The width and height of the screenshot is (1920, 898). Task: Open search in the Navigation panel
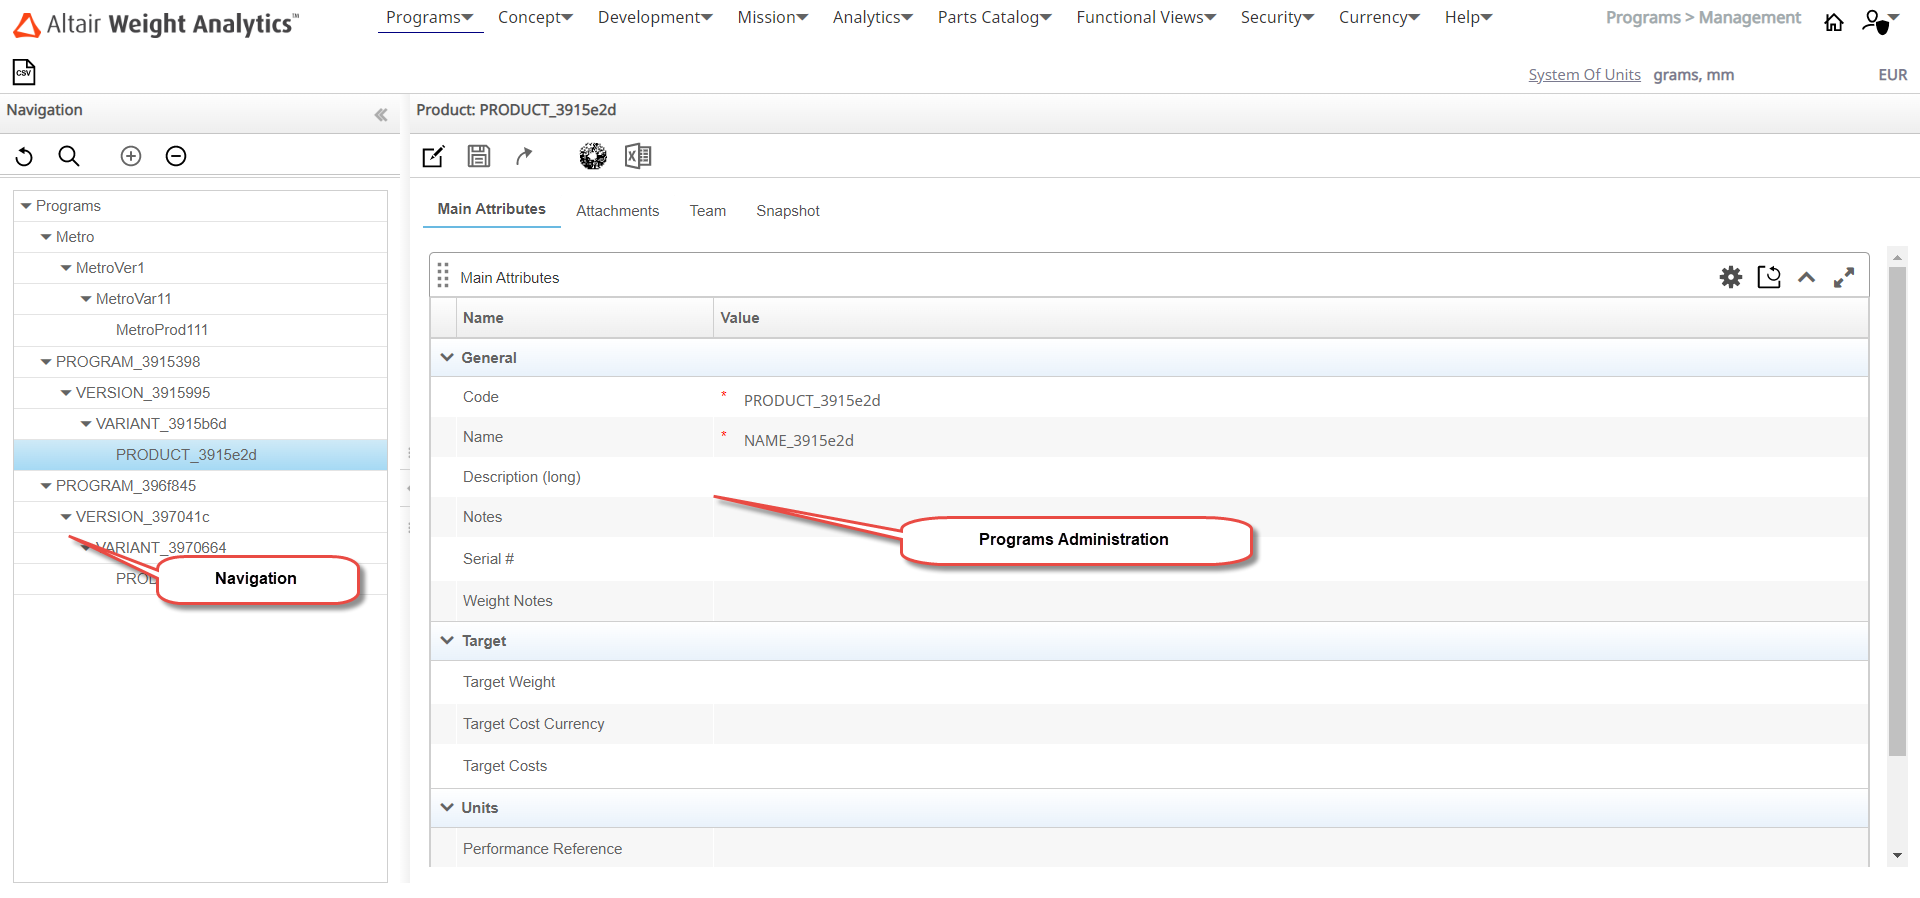(x=69, y=156)
